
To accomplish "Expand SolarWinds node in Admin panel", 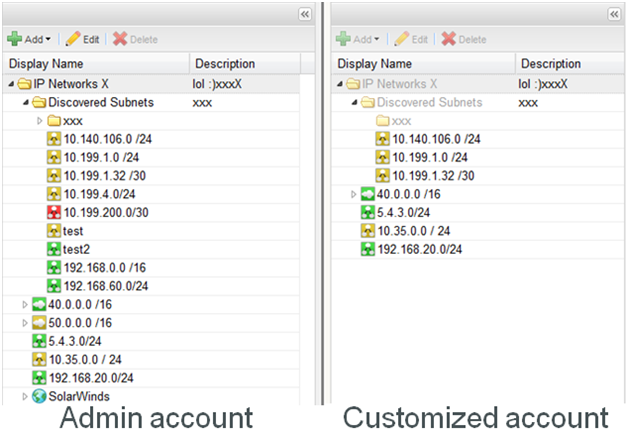I will pos(25,397).
